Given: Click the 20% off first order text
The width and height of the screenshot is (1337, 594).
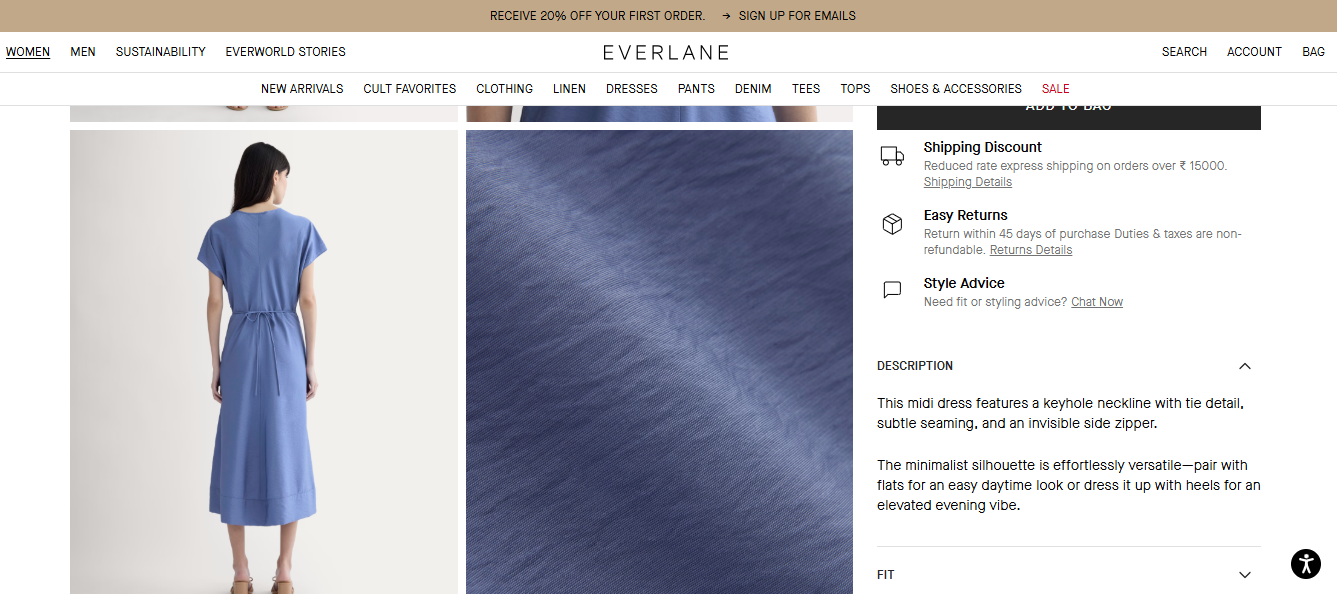Looking at the screenshot, I should coord(598,16).
